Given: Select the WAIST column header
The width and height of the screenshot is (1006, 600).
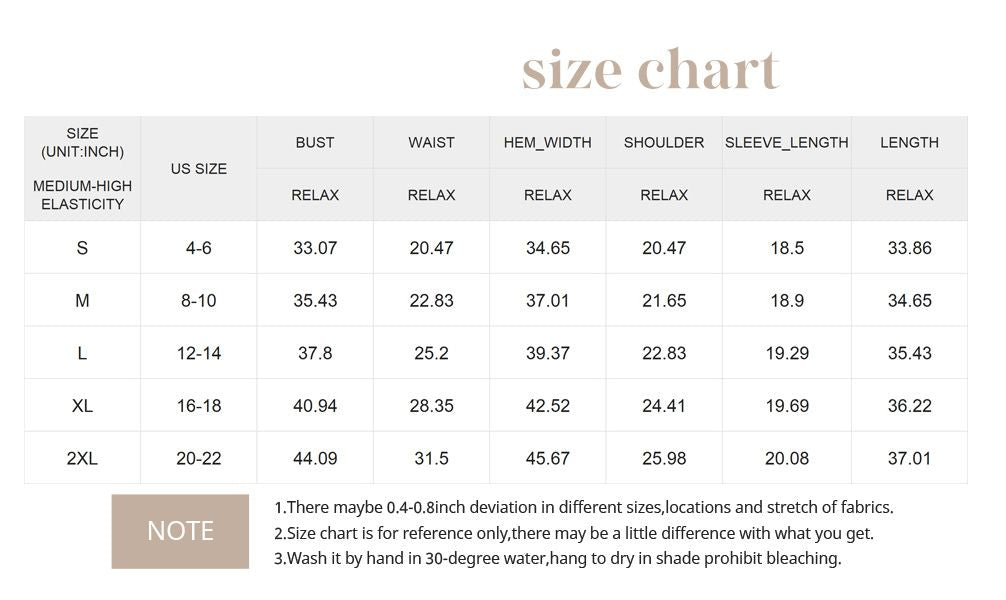Looking at the screenshot, I should (x=431, y=142).
